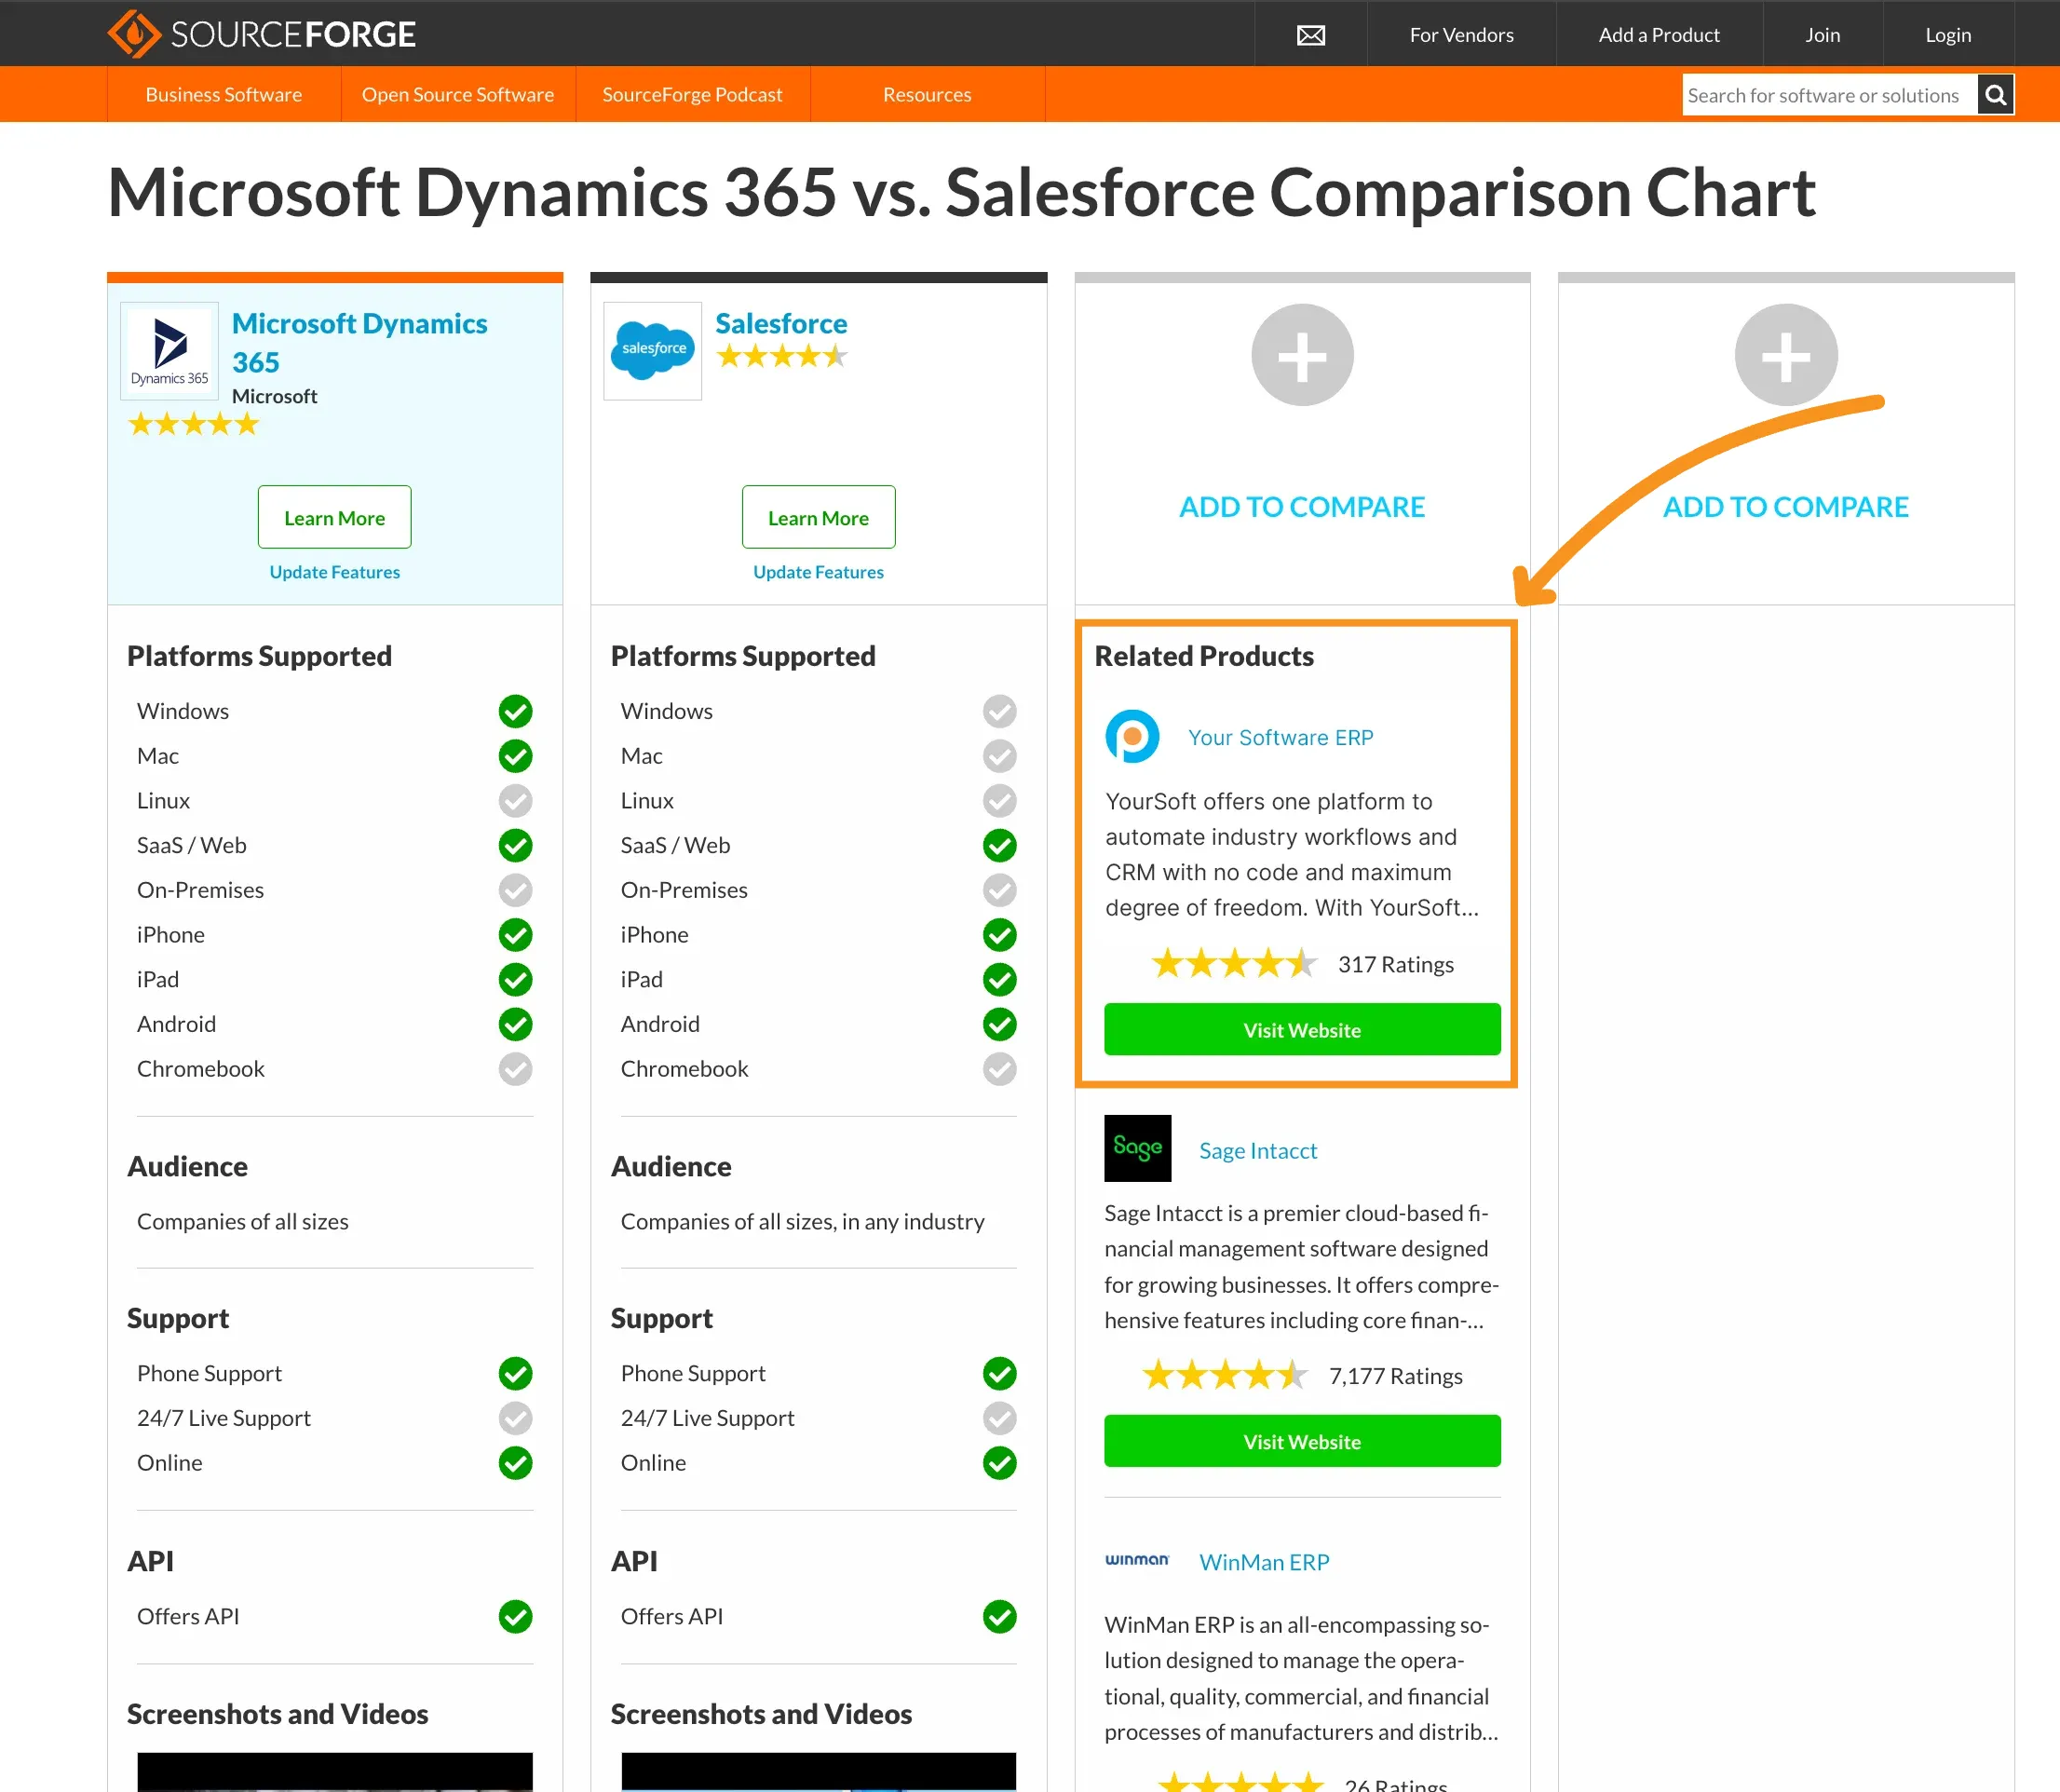Click Join link
2060x1792 pixels.
click(1822, 35)
